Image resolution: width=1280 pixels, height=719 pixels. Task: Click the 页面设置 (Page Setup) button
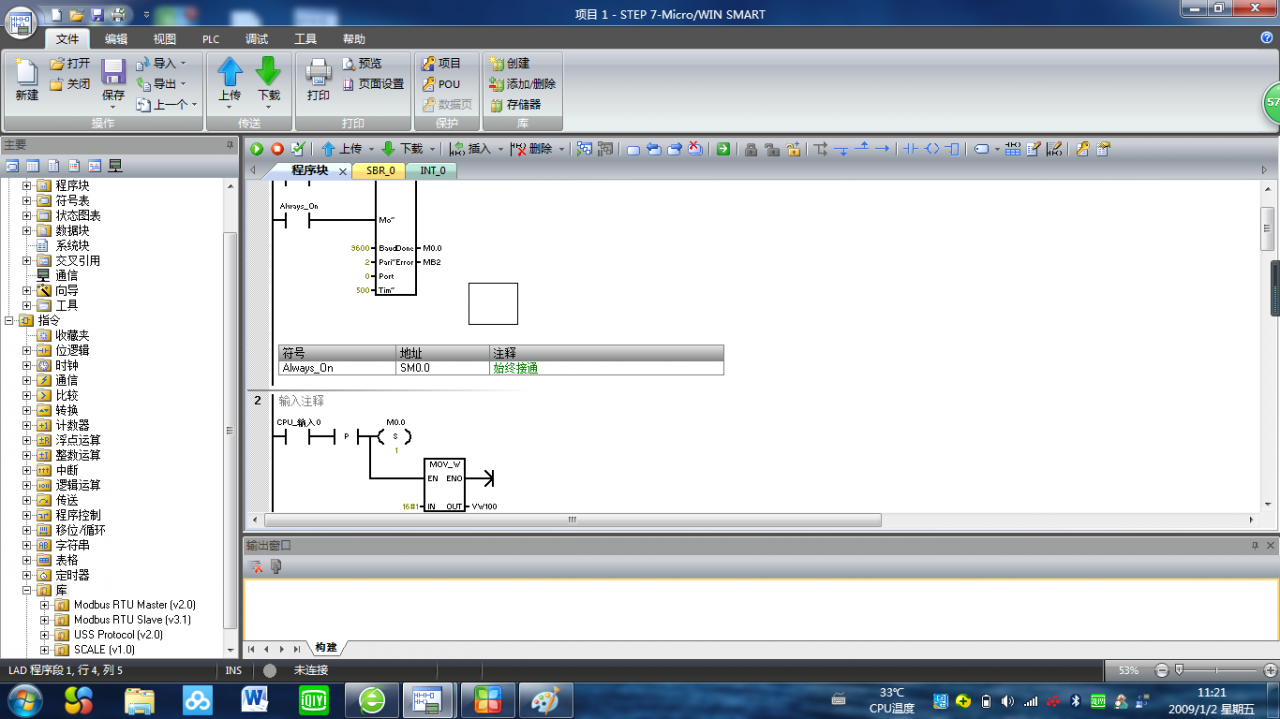coord(372,84)
